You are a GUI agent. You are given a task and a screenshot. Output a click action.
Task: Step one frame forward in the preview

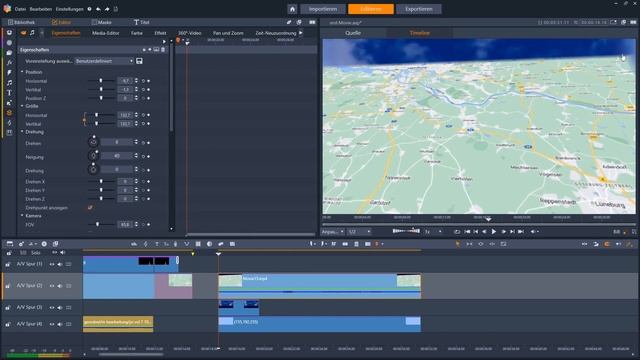503,231
